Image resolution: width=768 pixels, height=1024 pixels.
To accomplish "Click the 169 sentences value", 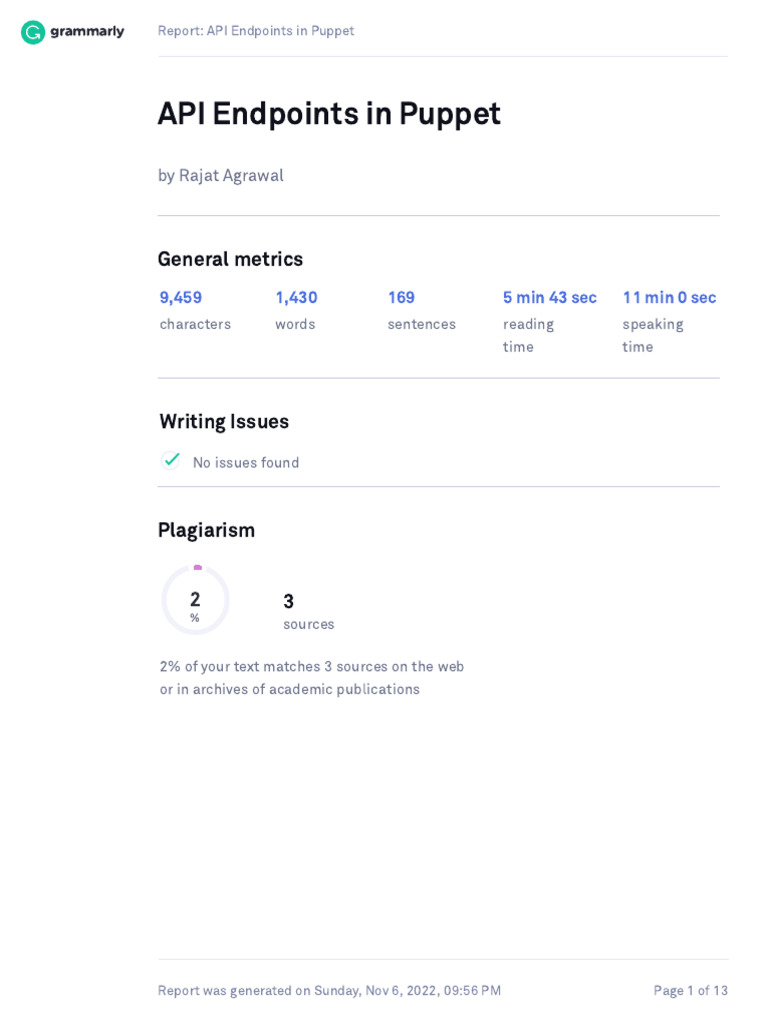I will point(401,298).
